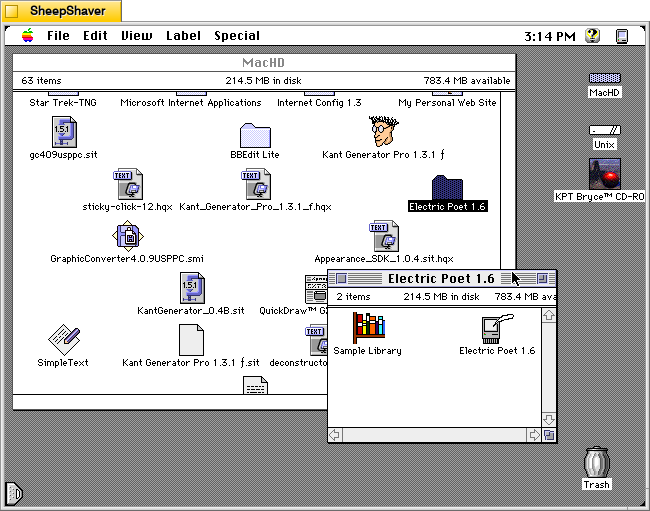Open the application switcher menu icon
The width and height of the screenshot is (650, 511).
tap(621, 36)
